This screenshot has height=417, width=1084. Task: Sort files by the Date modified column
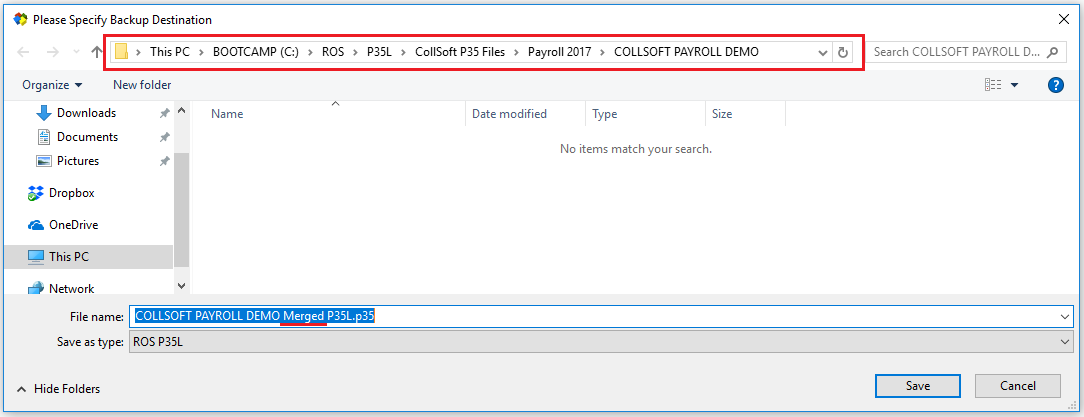pyautogui.click(x=509, y=114)
